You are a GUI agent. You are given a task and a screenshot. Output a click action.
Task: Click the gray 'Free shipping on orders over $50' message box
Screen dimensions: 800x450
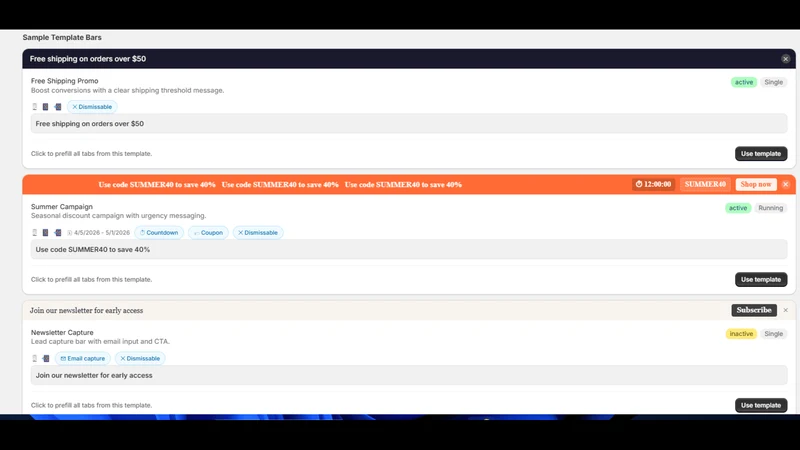(409, 123)
